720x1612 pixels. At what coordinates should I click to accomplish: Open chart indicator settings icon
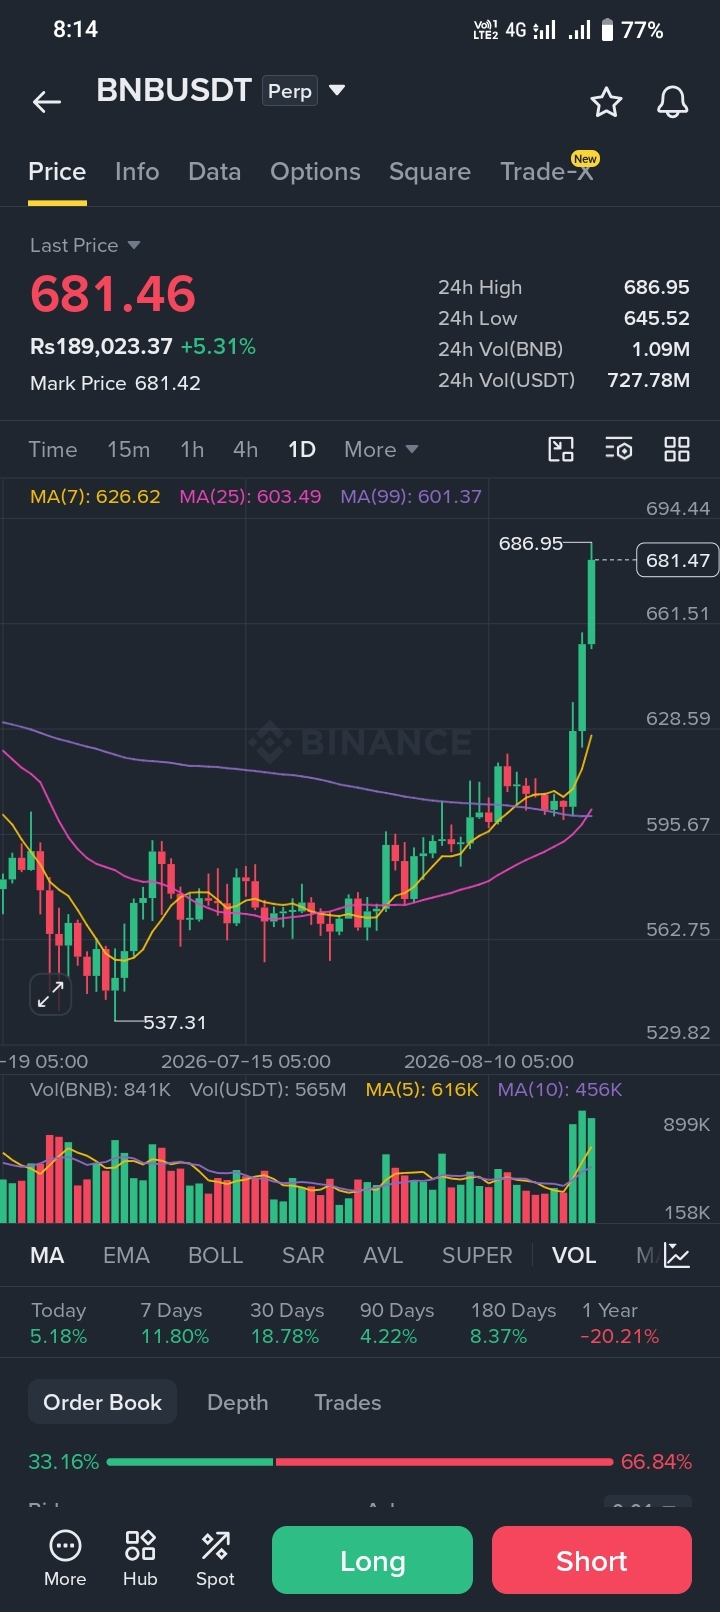(x=619, y=449)
